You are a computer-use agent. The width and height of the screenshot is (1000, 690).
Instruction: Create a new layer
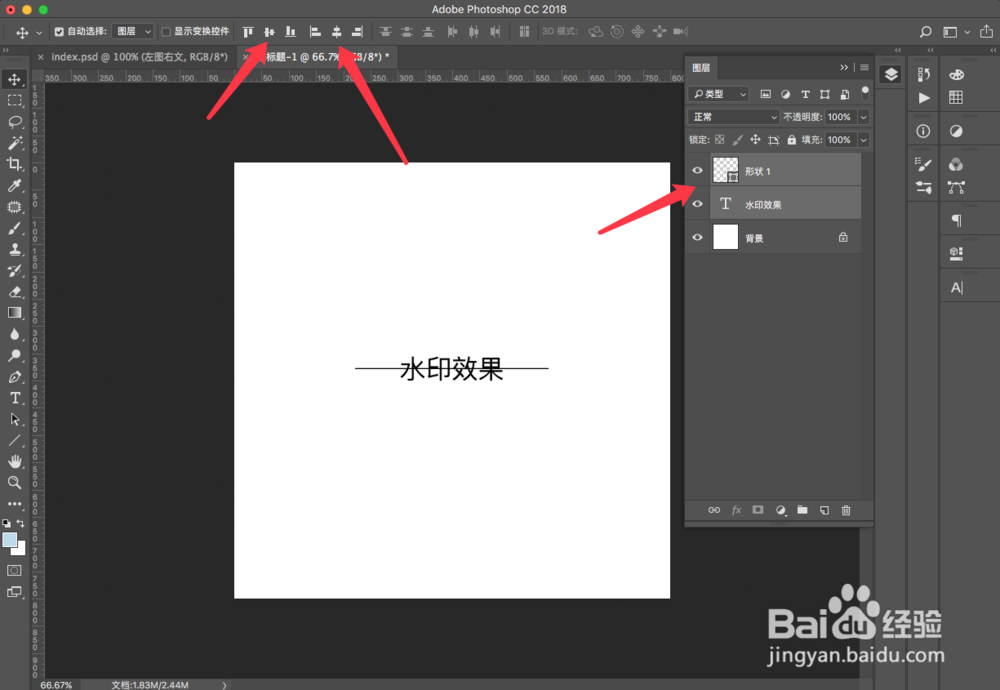pos(824,510)
